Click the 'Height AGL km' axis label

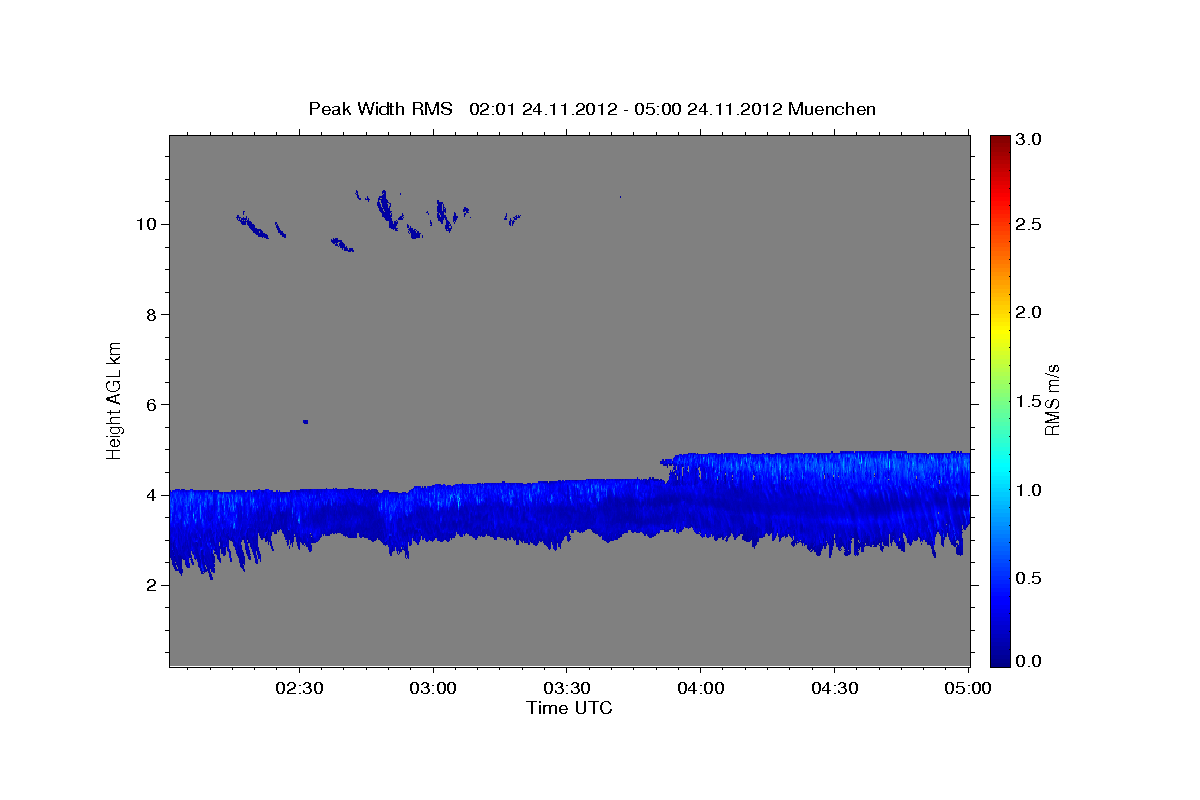pos(114,399)
